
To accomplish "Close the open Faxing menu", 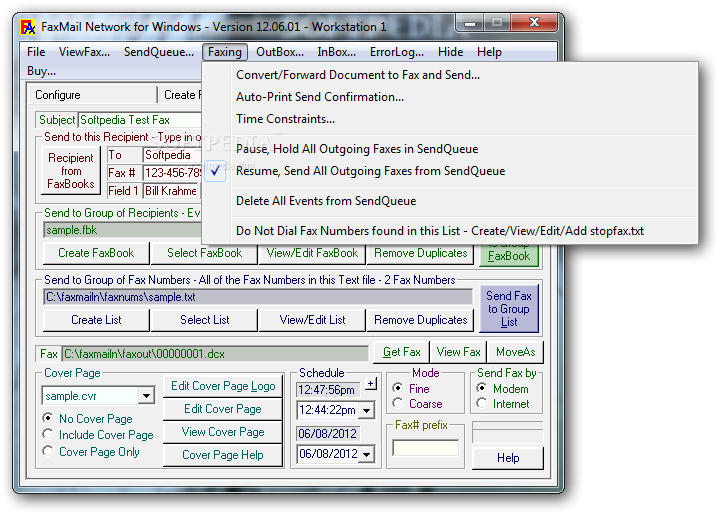I will click(225, 52).
